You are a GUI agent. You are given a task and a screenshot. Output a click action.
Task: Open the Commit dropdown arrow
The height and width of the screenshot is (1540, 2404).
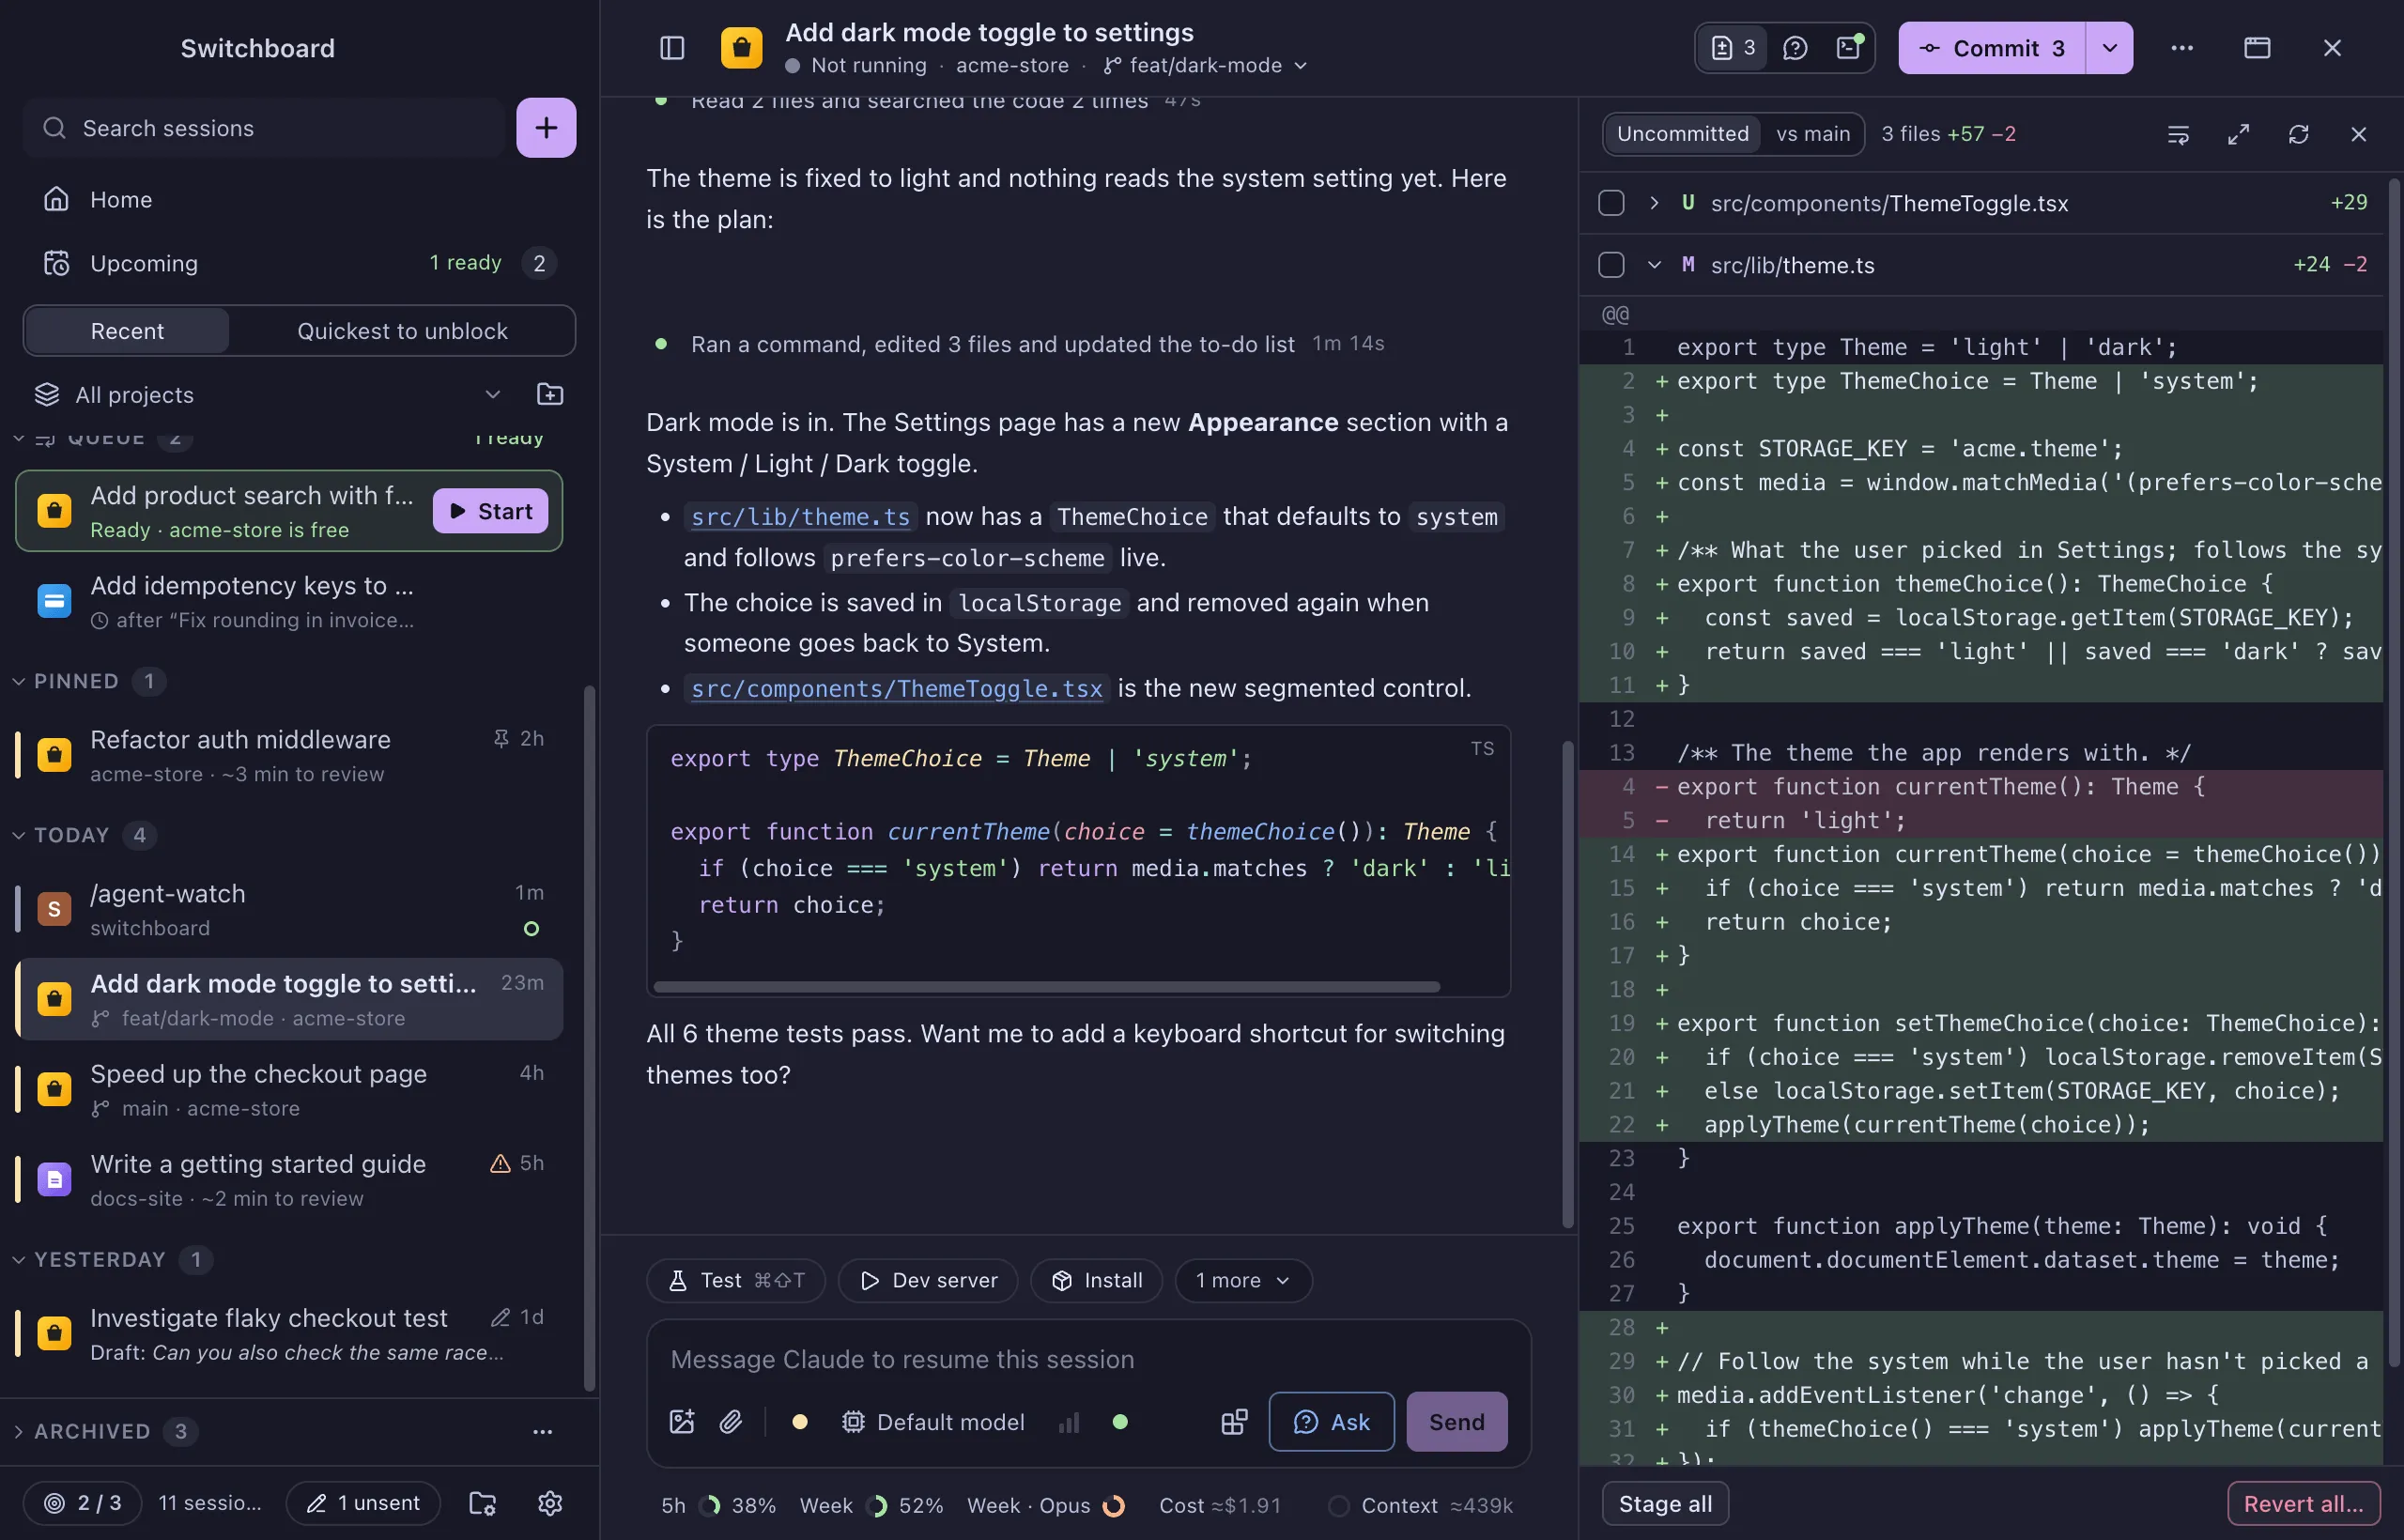[x=2109, y=48]
